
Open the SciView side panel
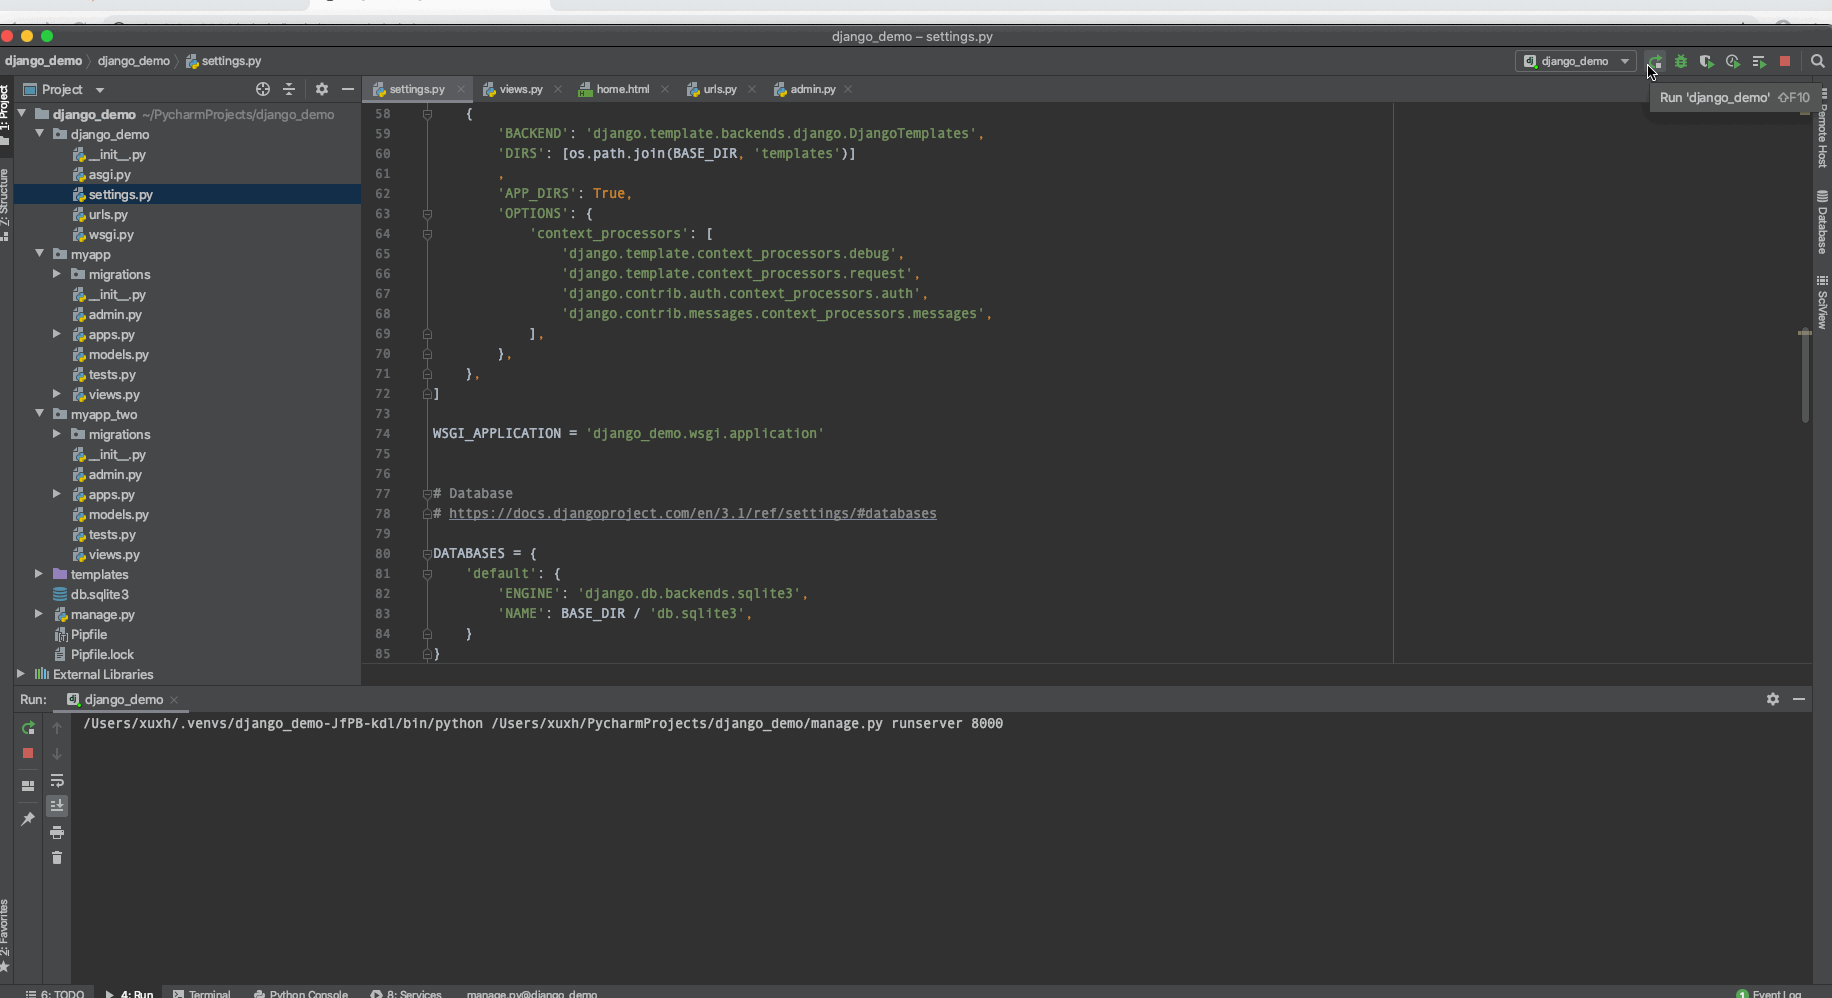(x=1822, y=303)
